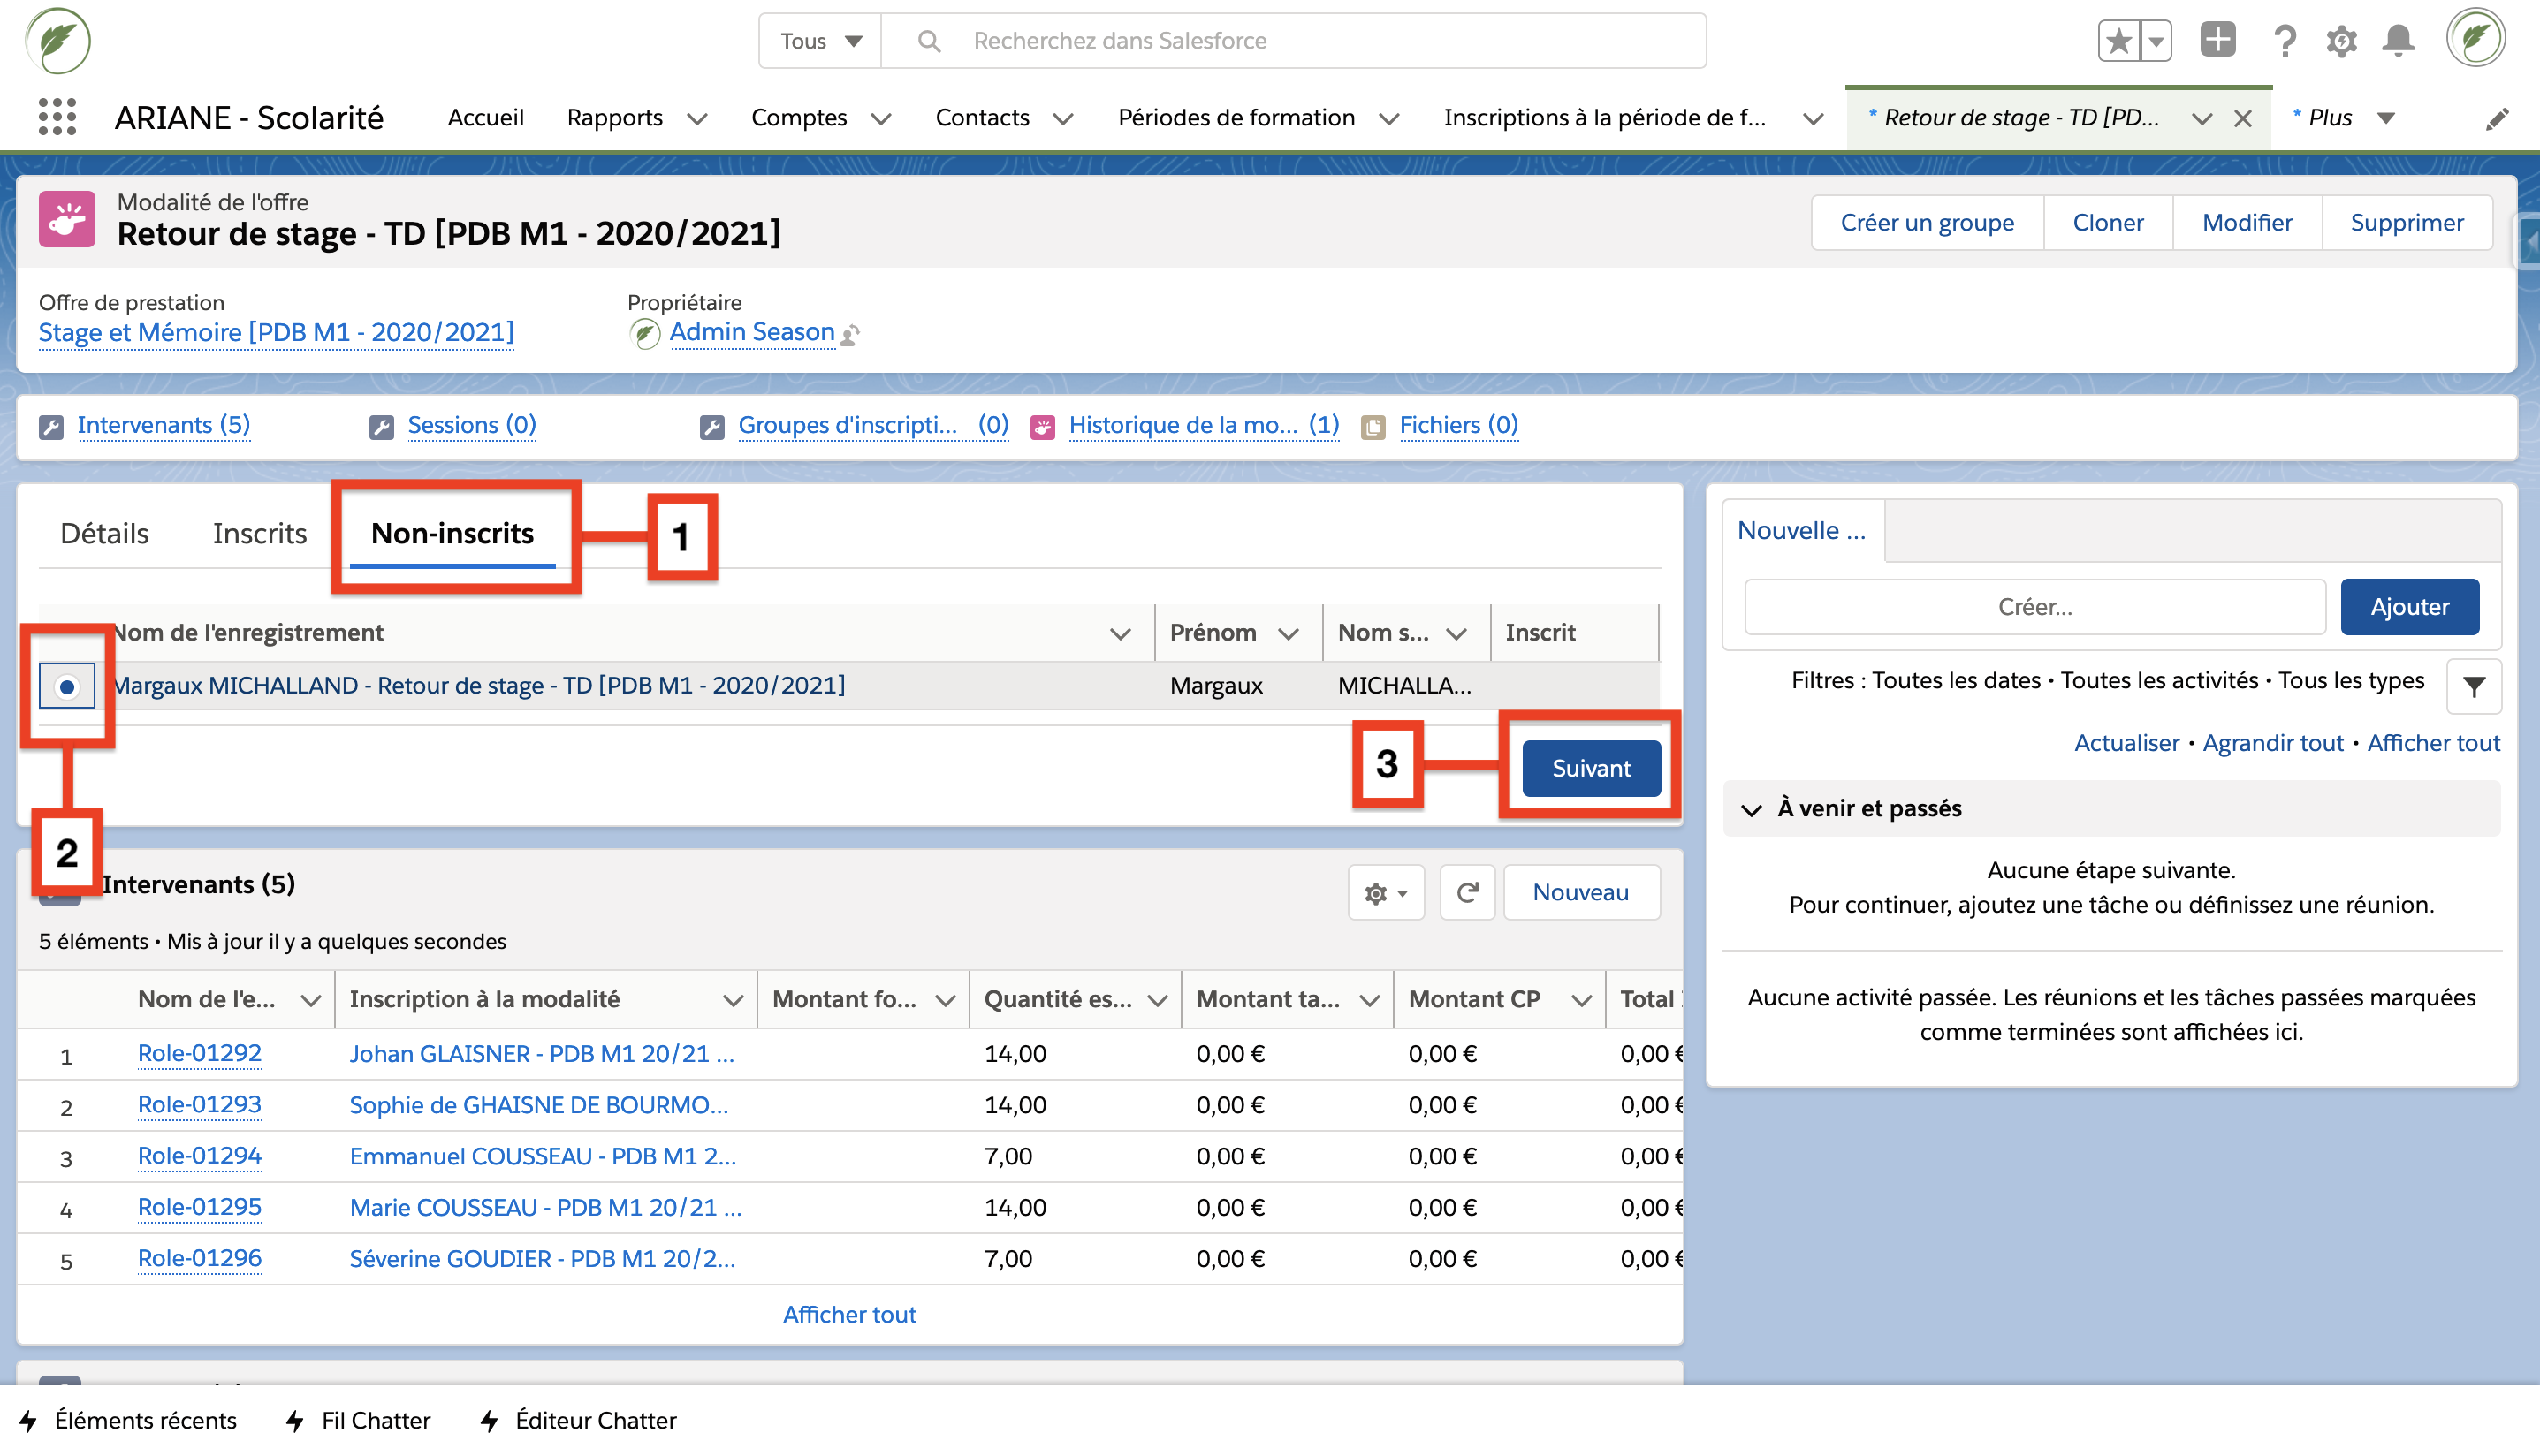Click the help question mark icon
Viewport: 2540px width, 1456px height.
click(x=2284, y=41)
